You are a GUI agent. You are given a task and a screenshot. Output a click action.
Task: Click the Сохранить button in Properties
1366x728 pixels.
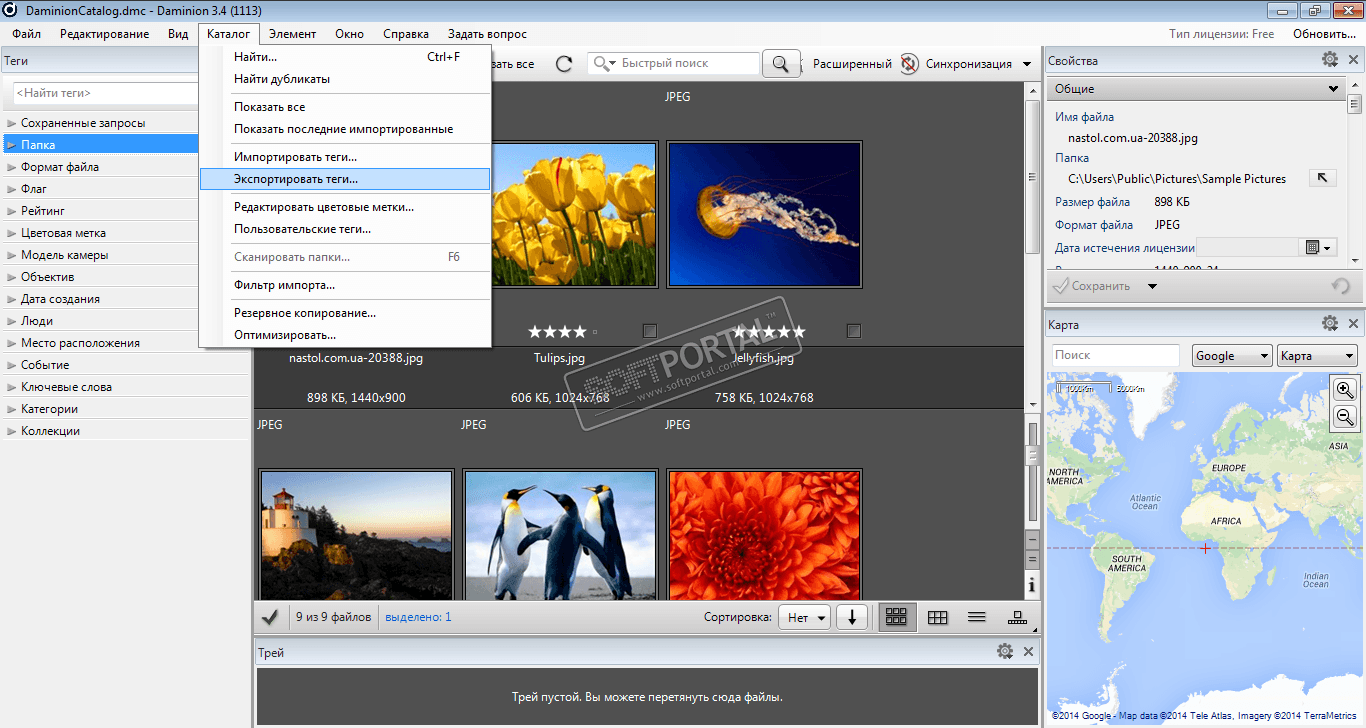click(x=1092, y=286)
